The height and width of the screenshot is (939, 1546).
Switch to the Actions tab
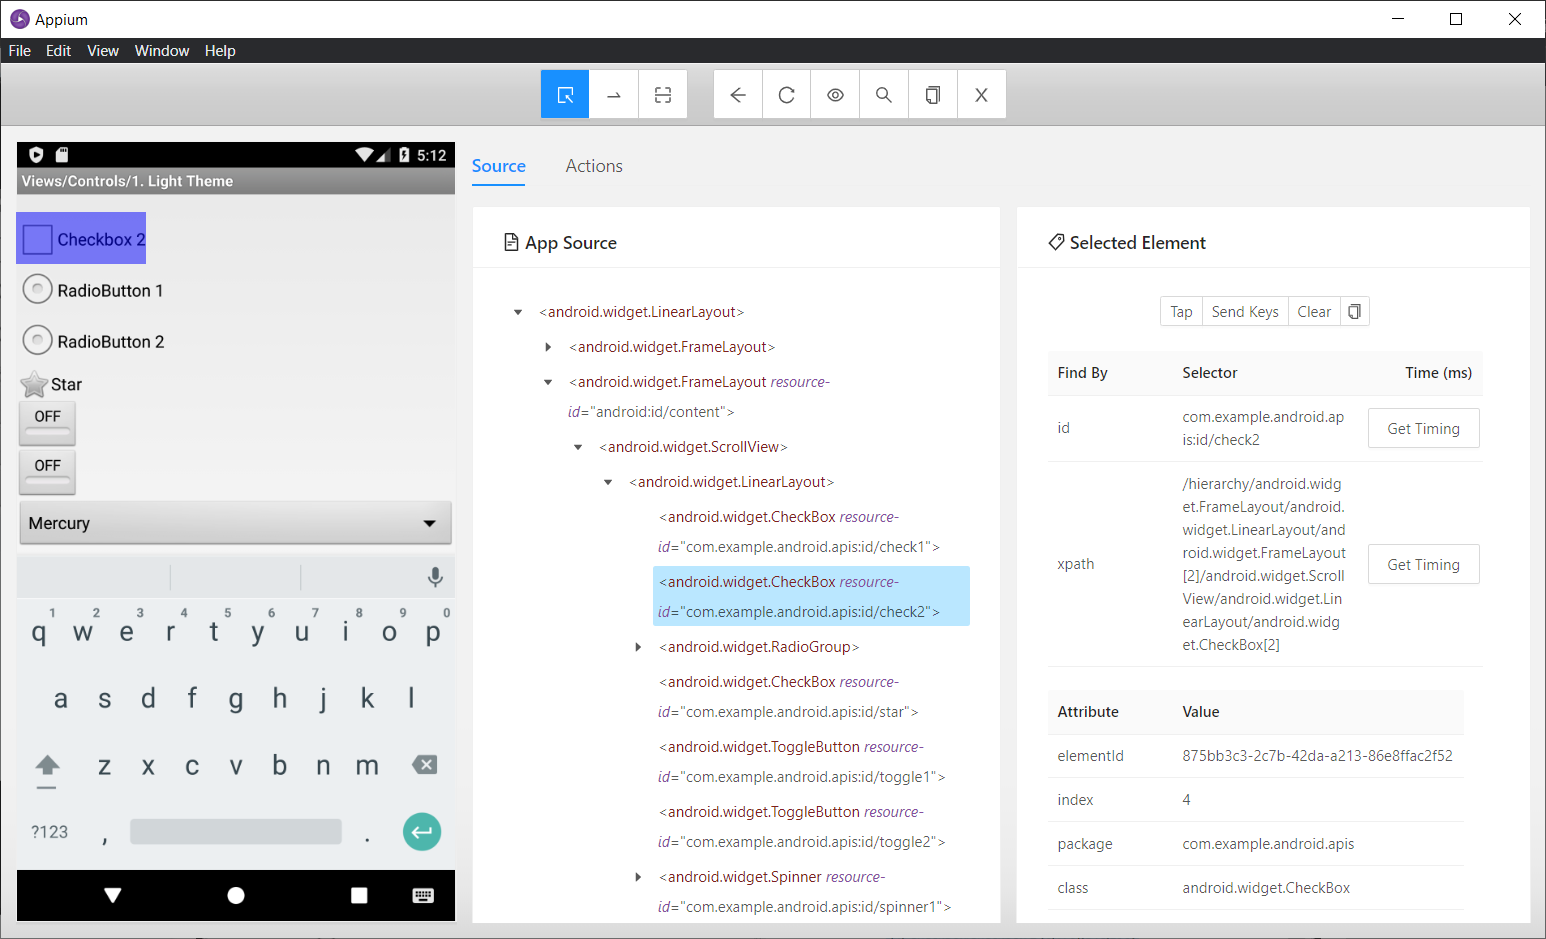pos(593,166)
